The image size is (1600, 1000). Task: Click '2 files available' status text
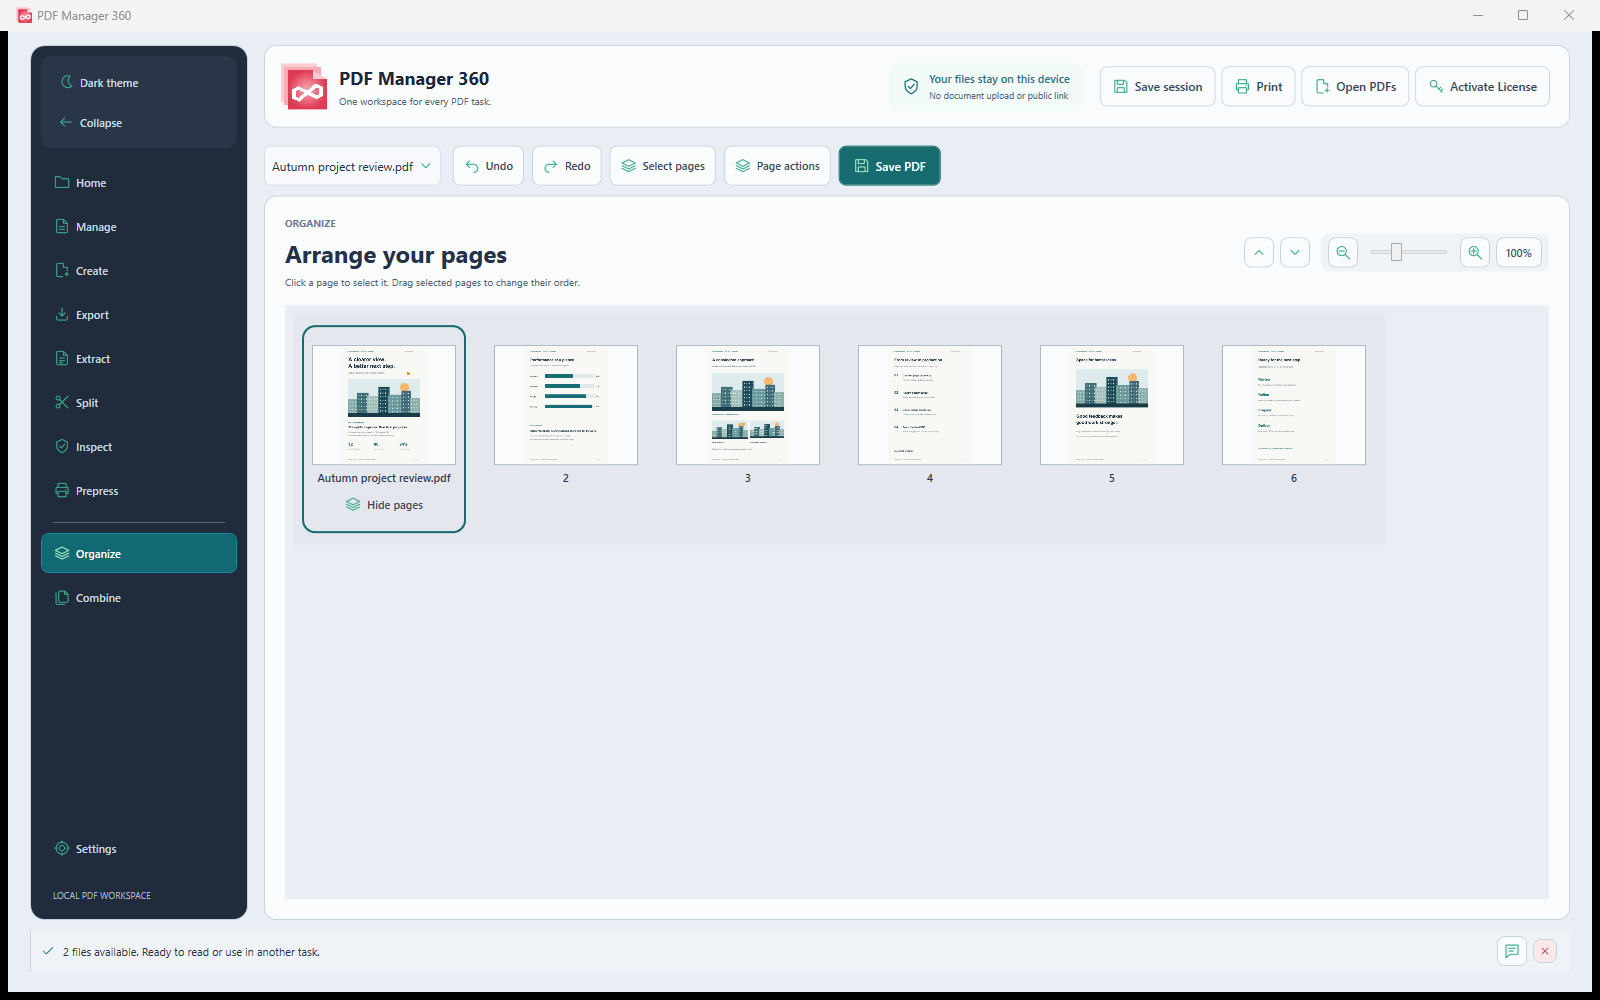click(191, 952)
